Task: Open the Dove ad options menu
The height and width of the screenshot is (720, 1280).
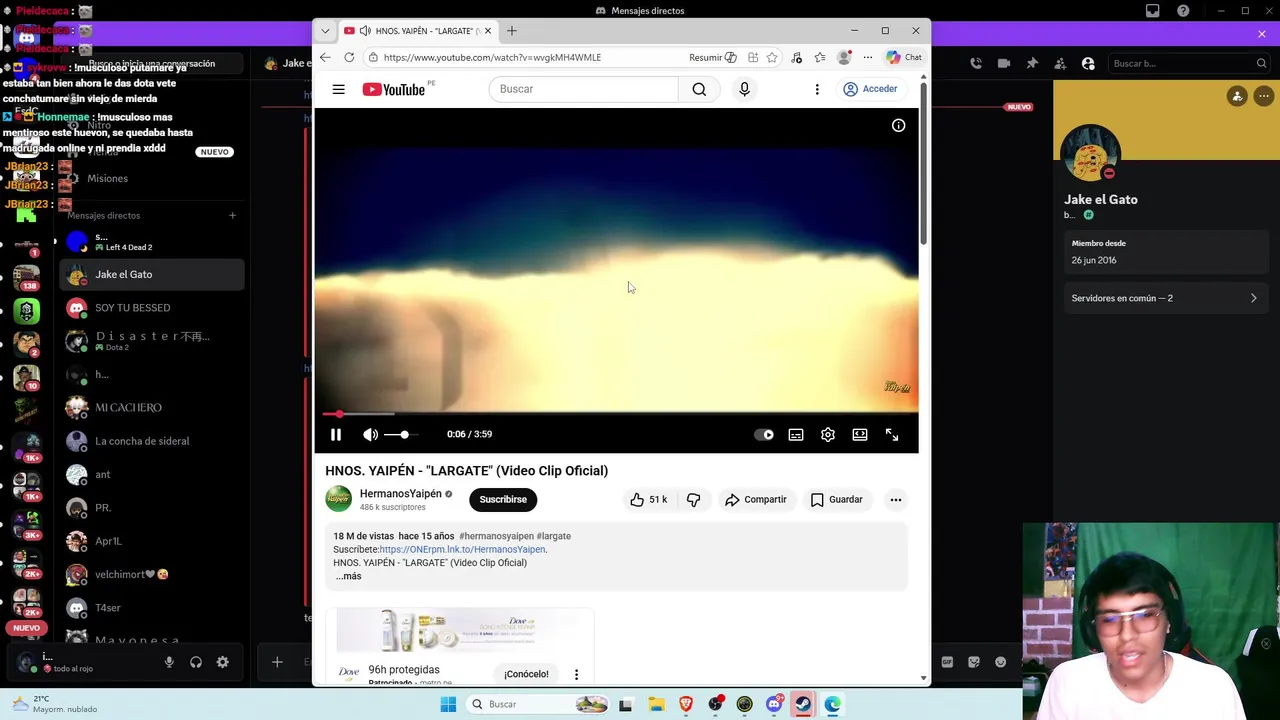Action: (576, 674)
